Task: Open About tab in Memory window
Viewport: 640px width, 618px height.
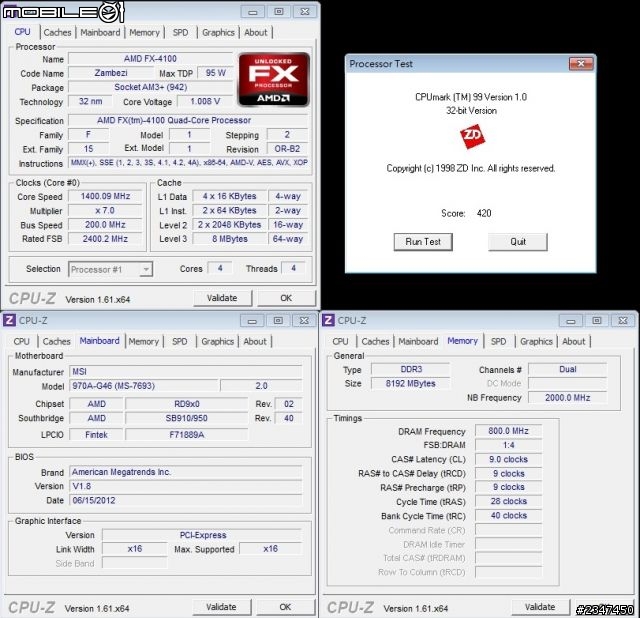Action: point(574,341)
